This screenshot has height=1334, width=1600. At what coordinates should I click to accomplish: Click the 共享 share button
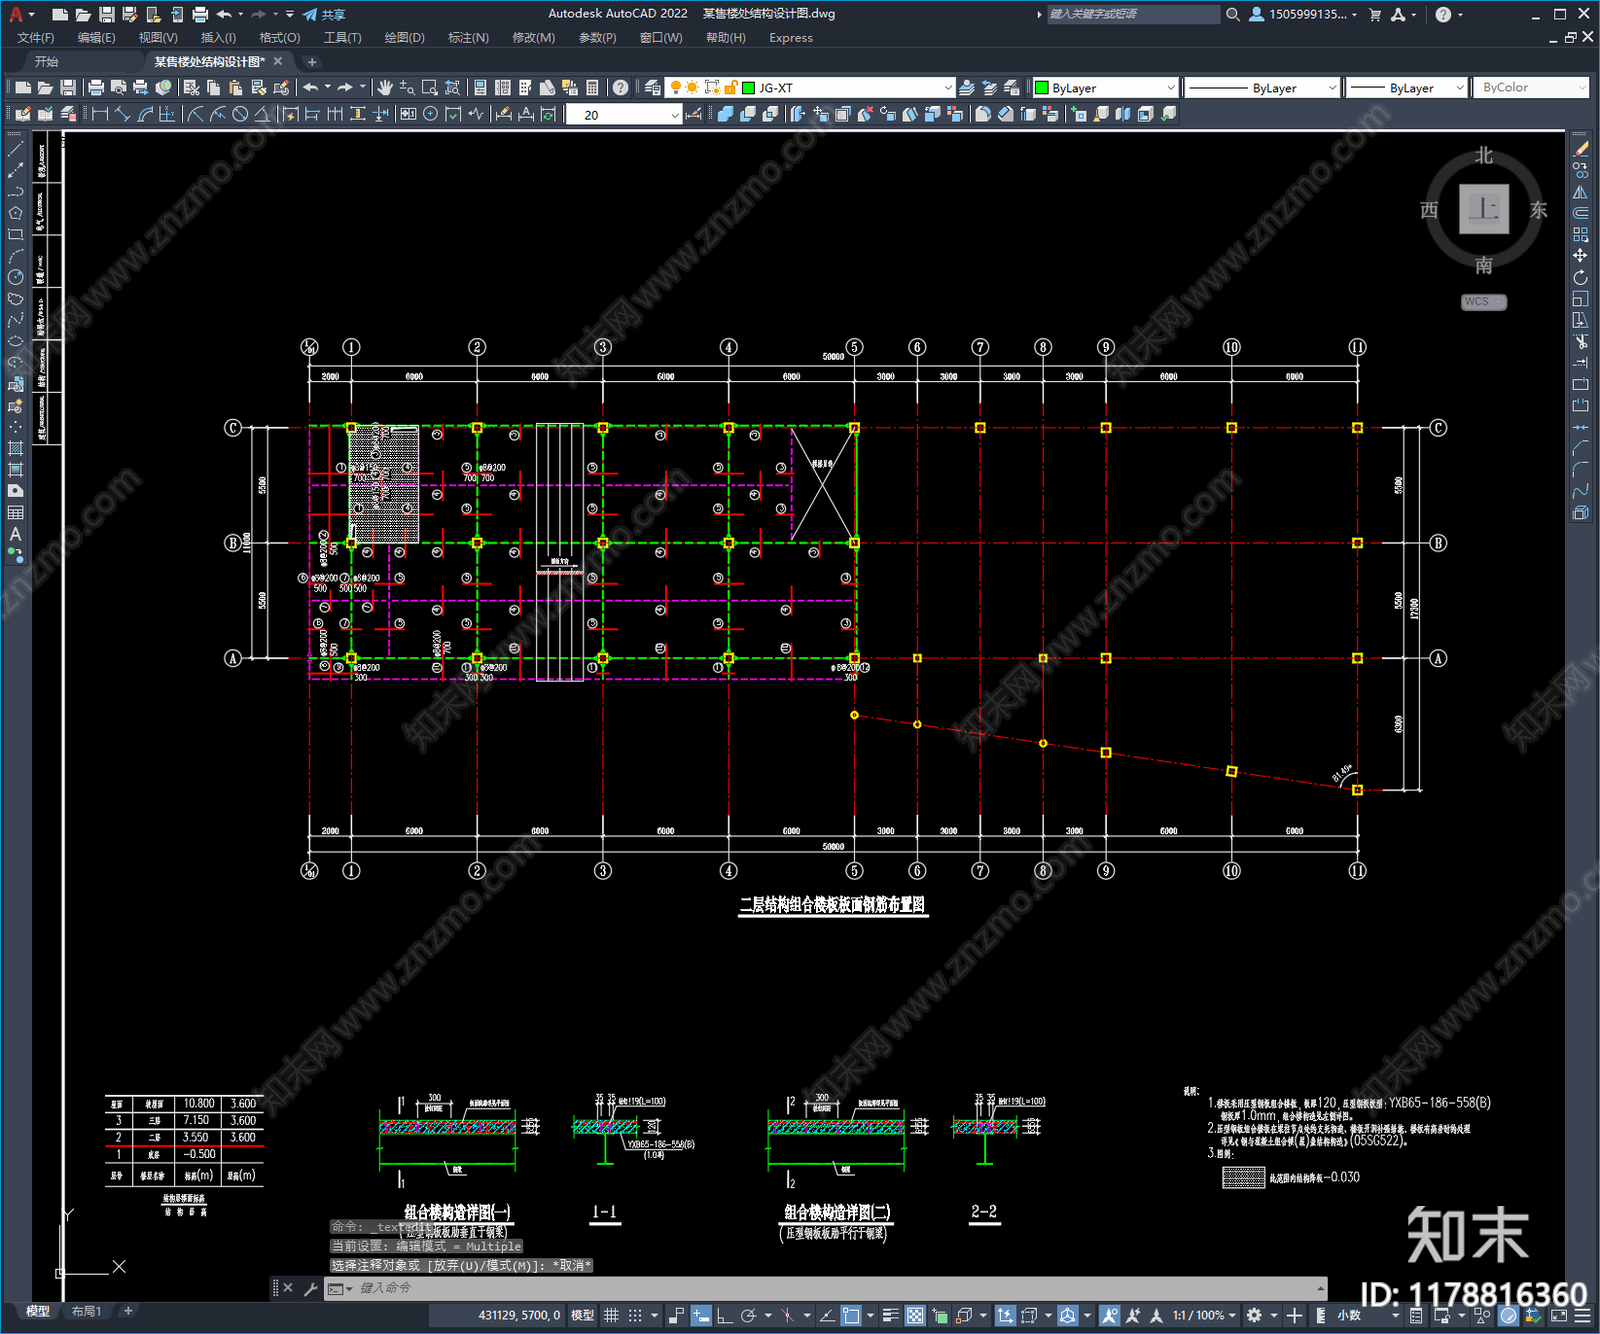tap(324, 14)
